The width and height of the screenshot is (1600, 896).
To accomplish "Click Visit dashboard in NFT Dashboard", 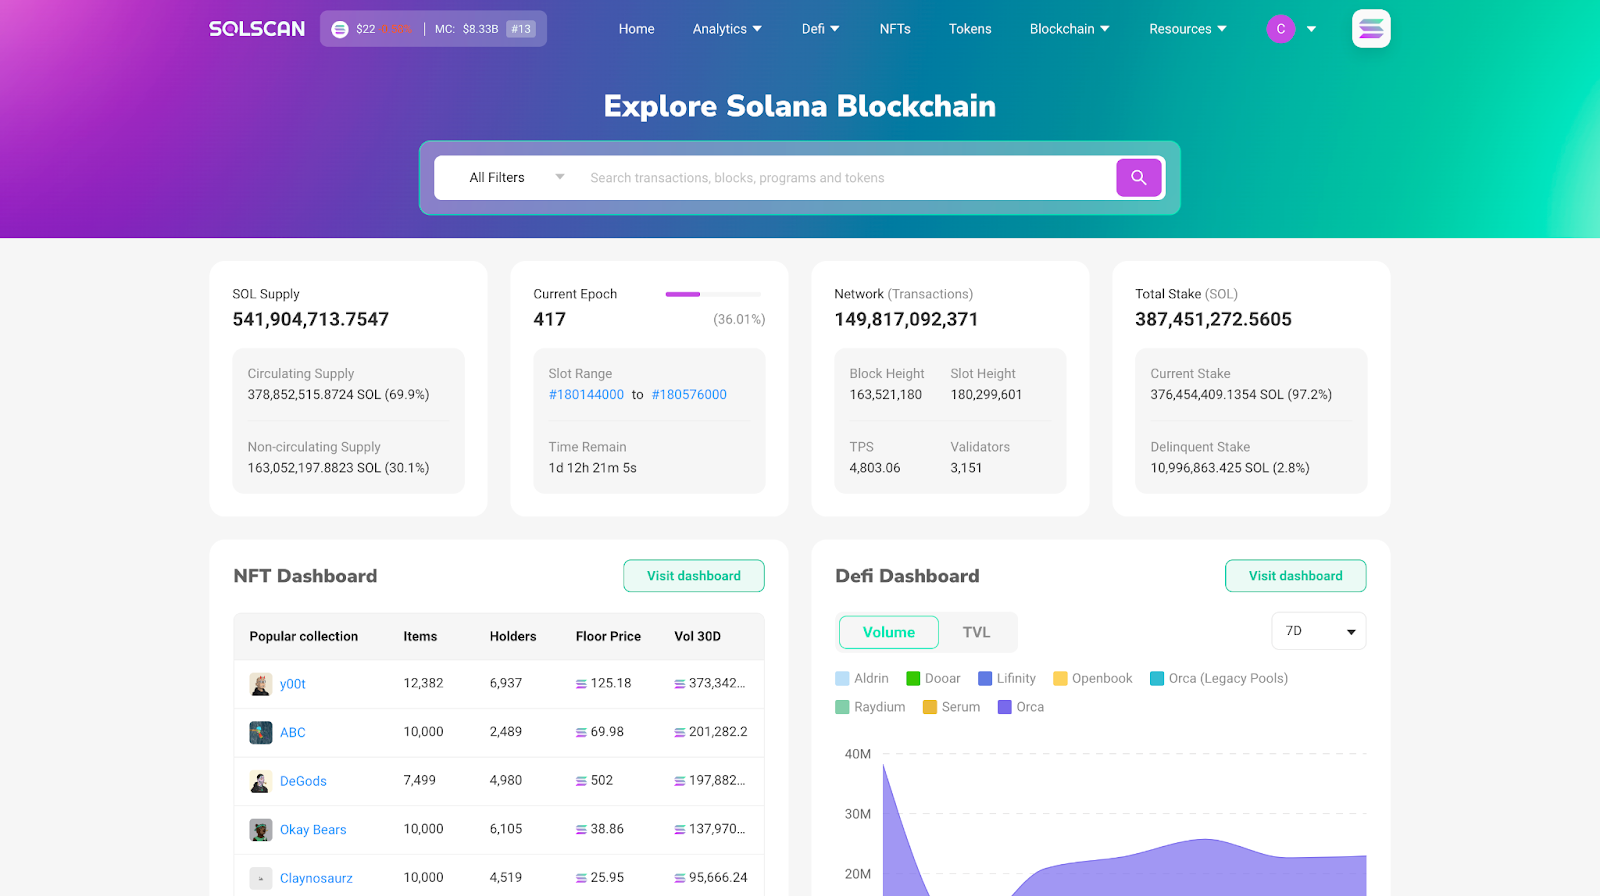I will [x=694, y=576].
